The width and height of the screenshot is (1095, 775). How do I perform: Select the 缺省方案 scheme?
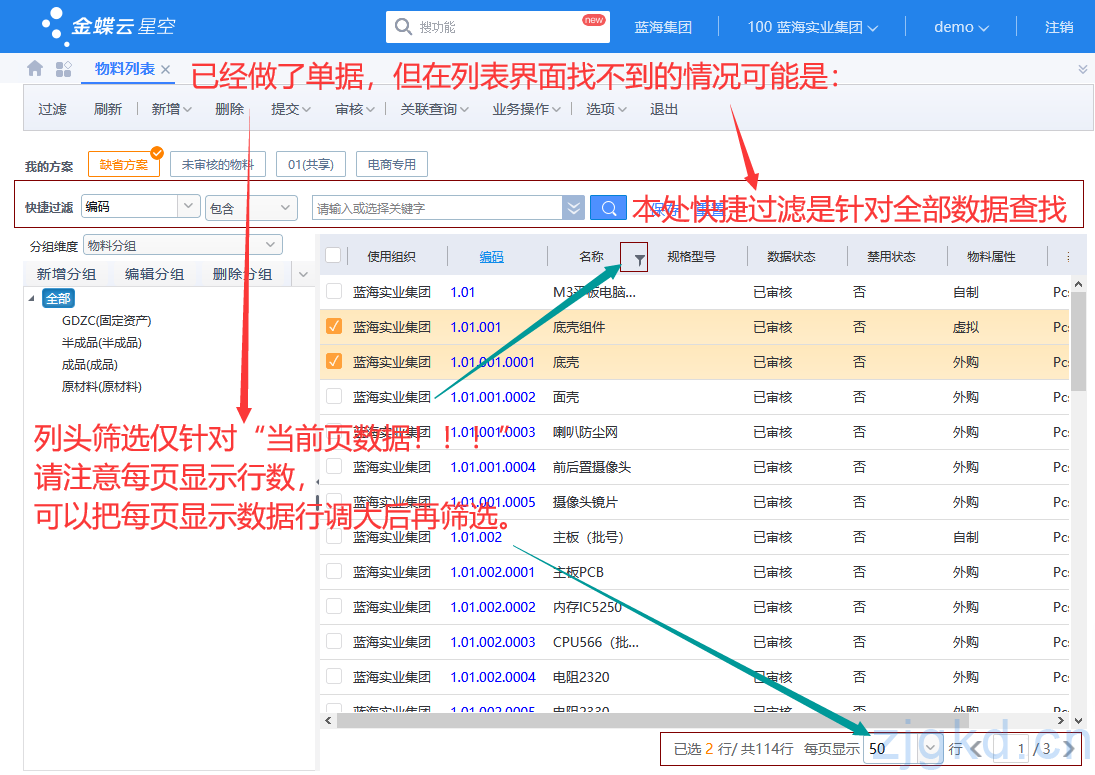pyautogui.click(x=124, y=165)
